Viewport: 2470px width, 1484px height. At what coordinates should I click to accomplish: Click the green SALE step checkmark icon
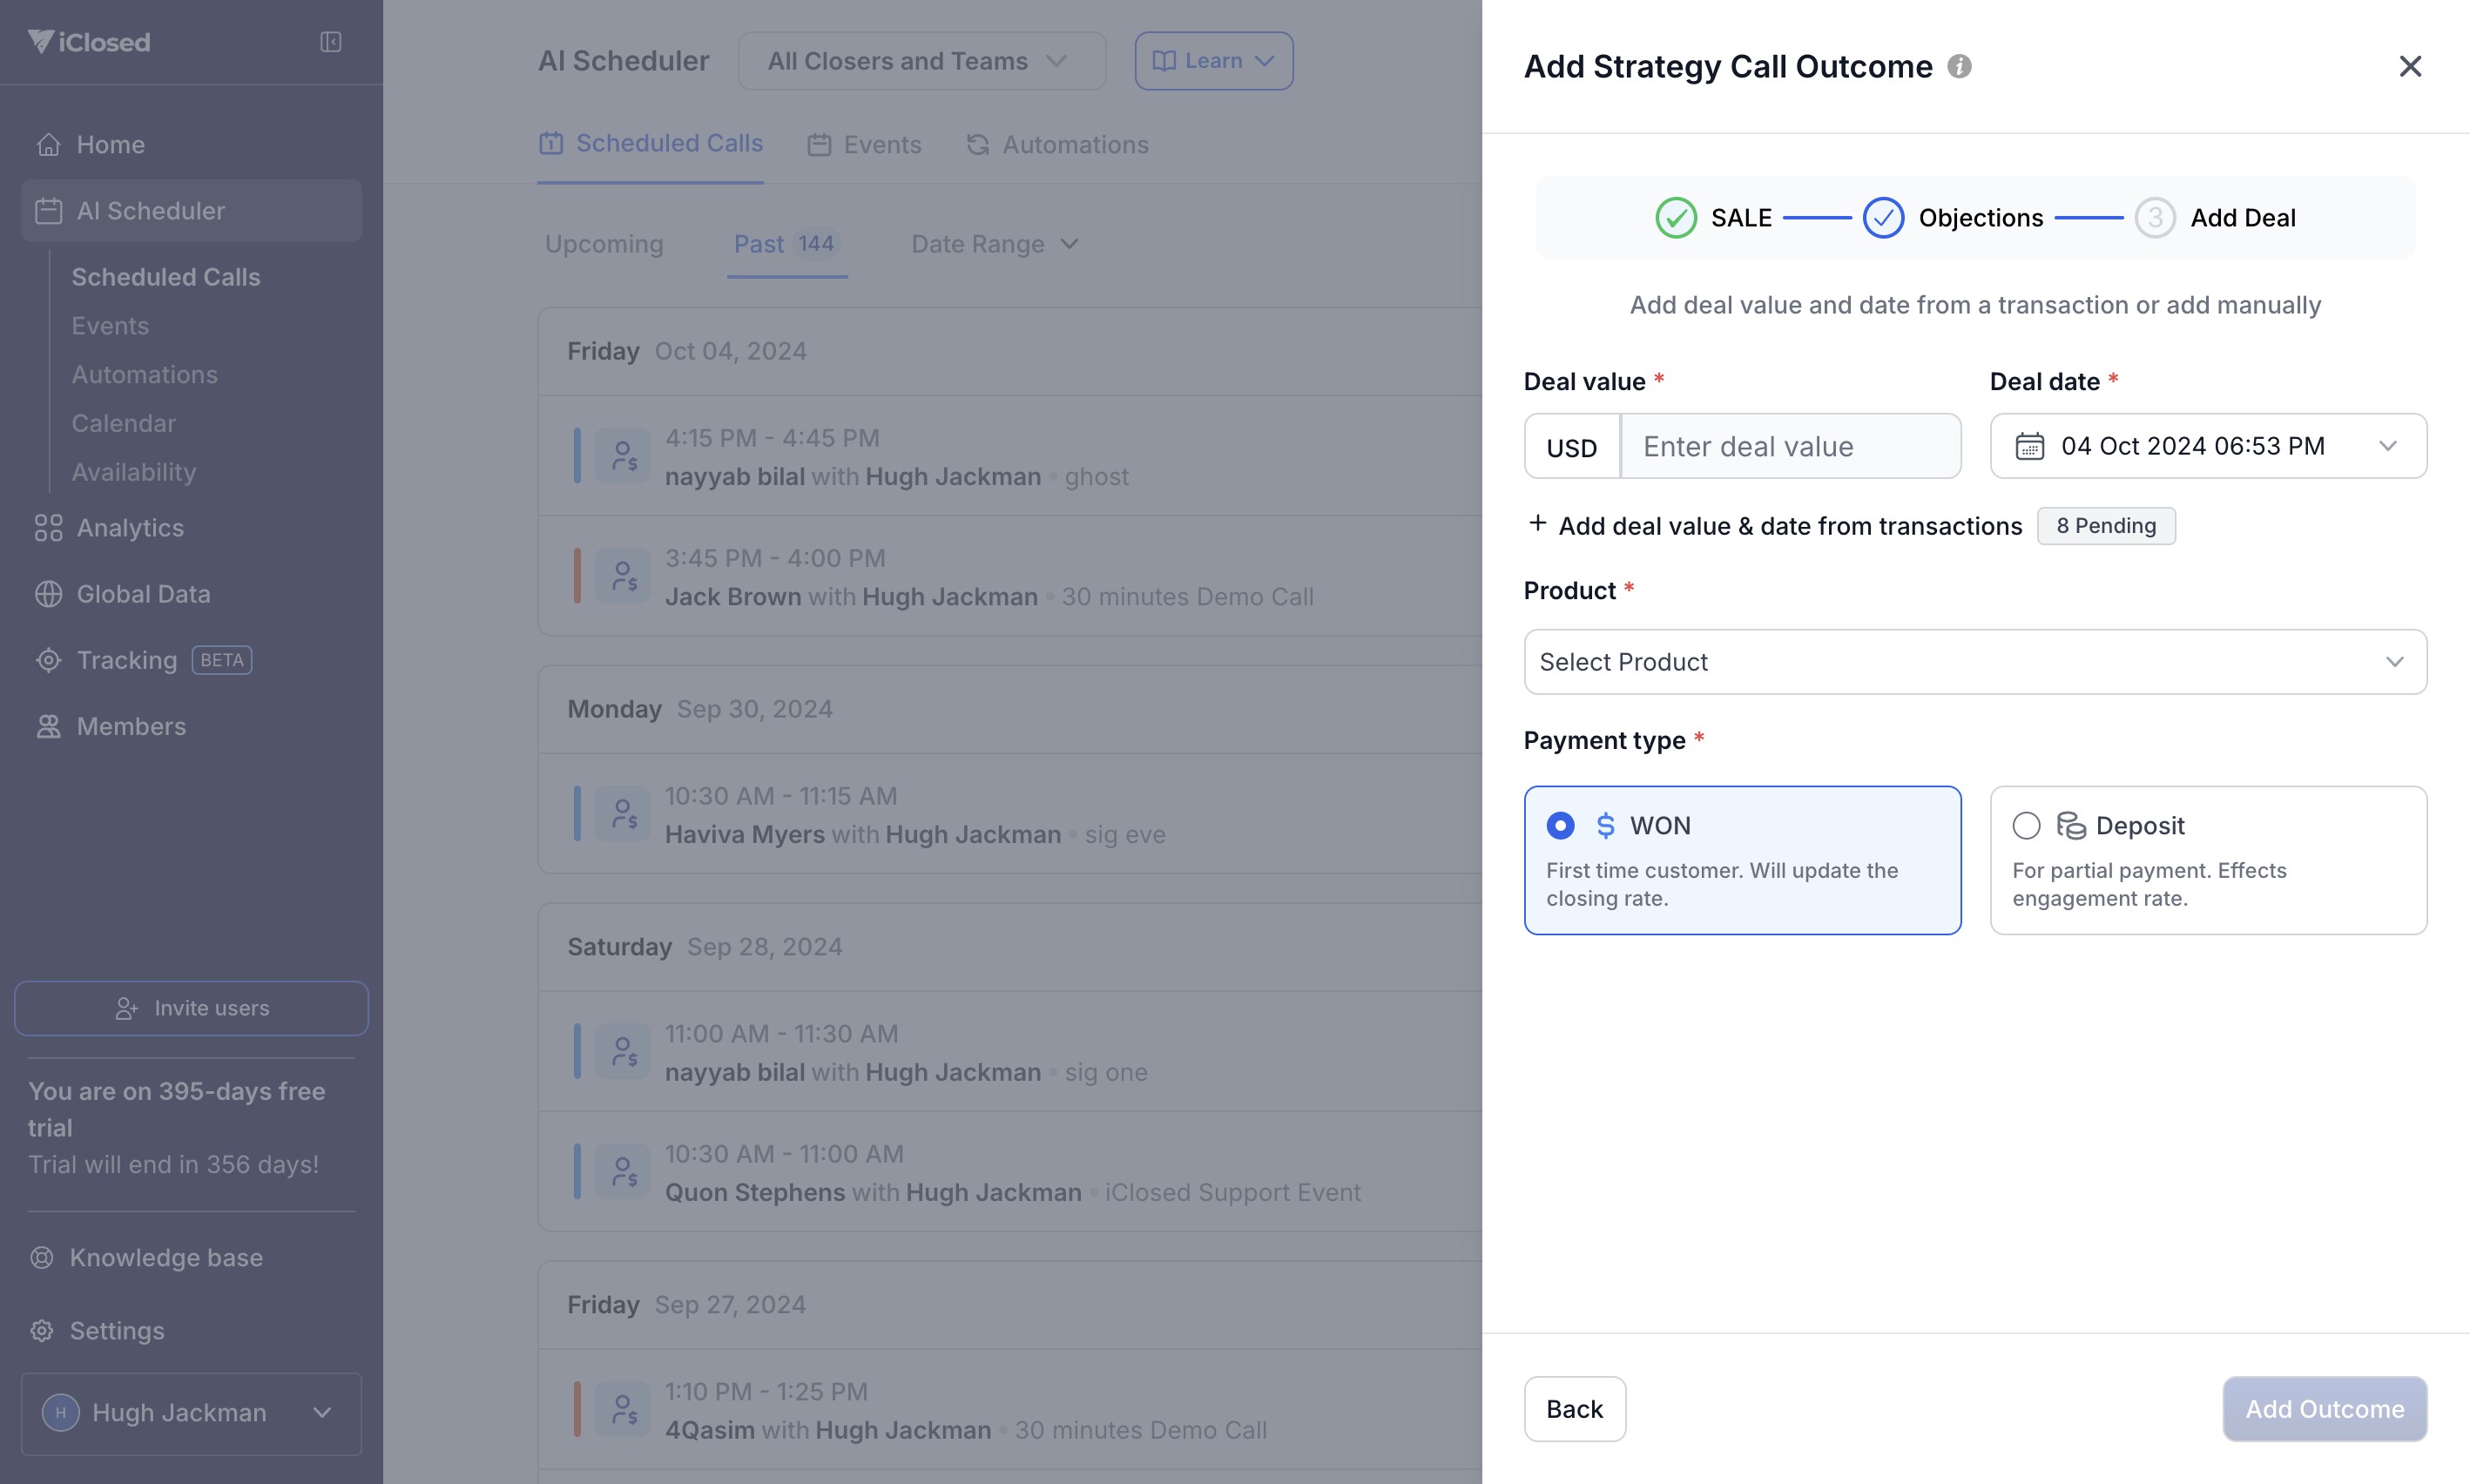tap(1675, 218)
